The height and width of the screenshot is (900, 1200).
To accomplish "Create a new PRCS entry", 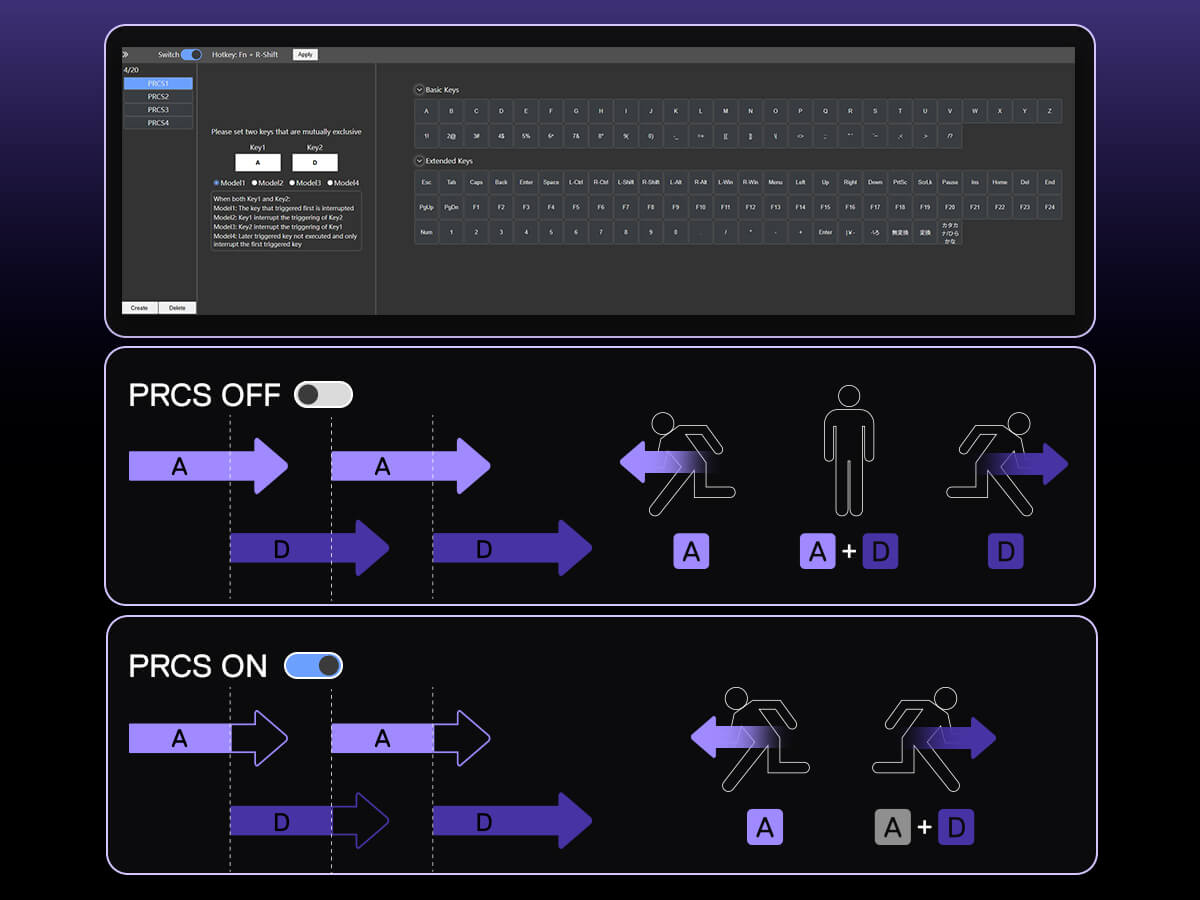I will (140, 308).
